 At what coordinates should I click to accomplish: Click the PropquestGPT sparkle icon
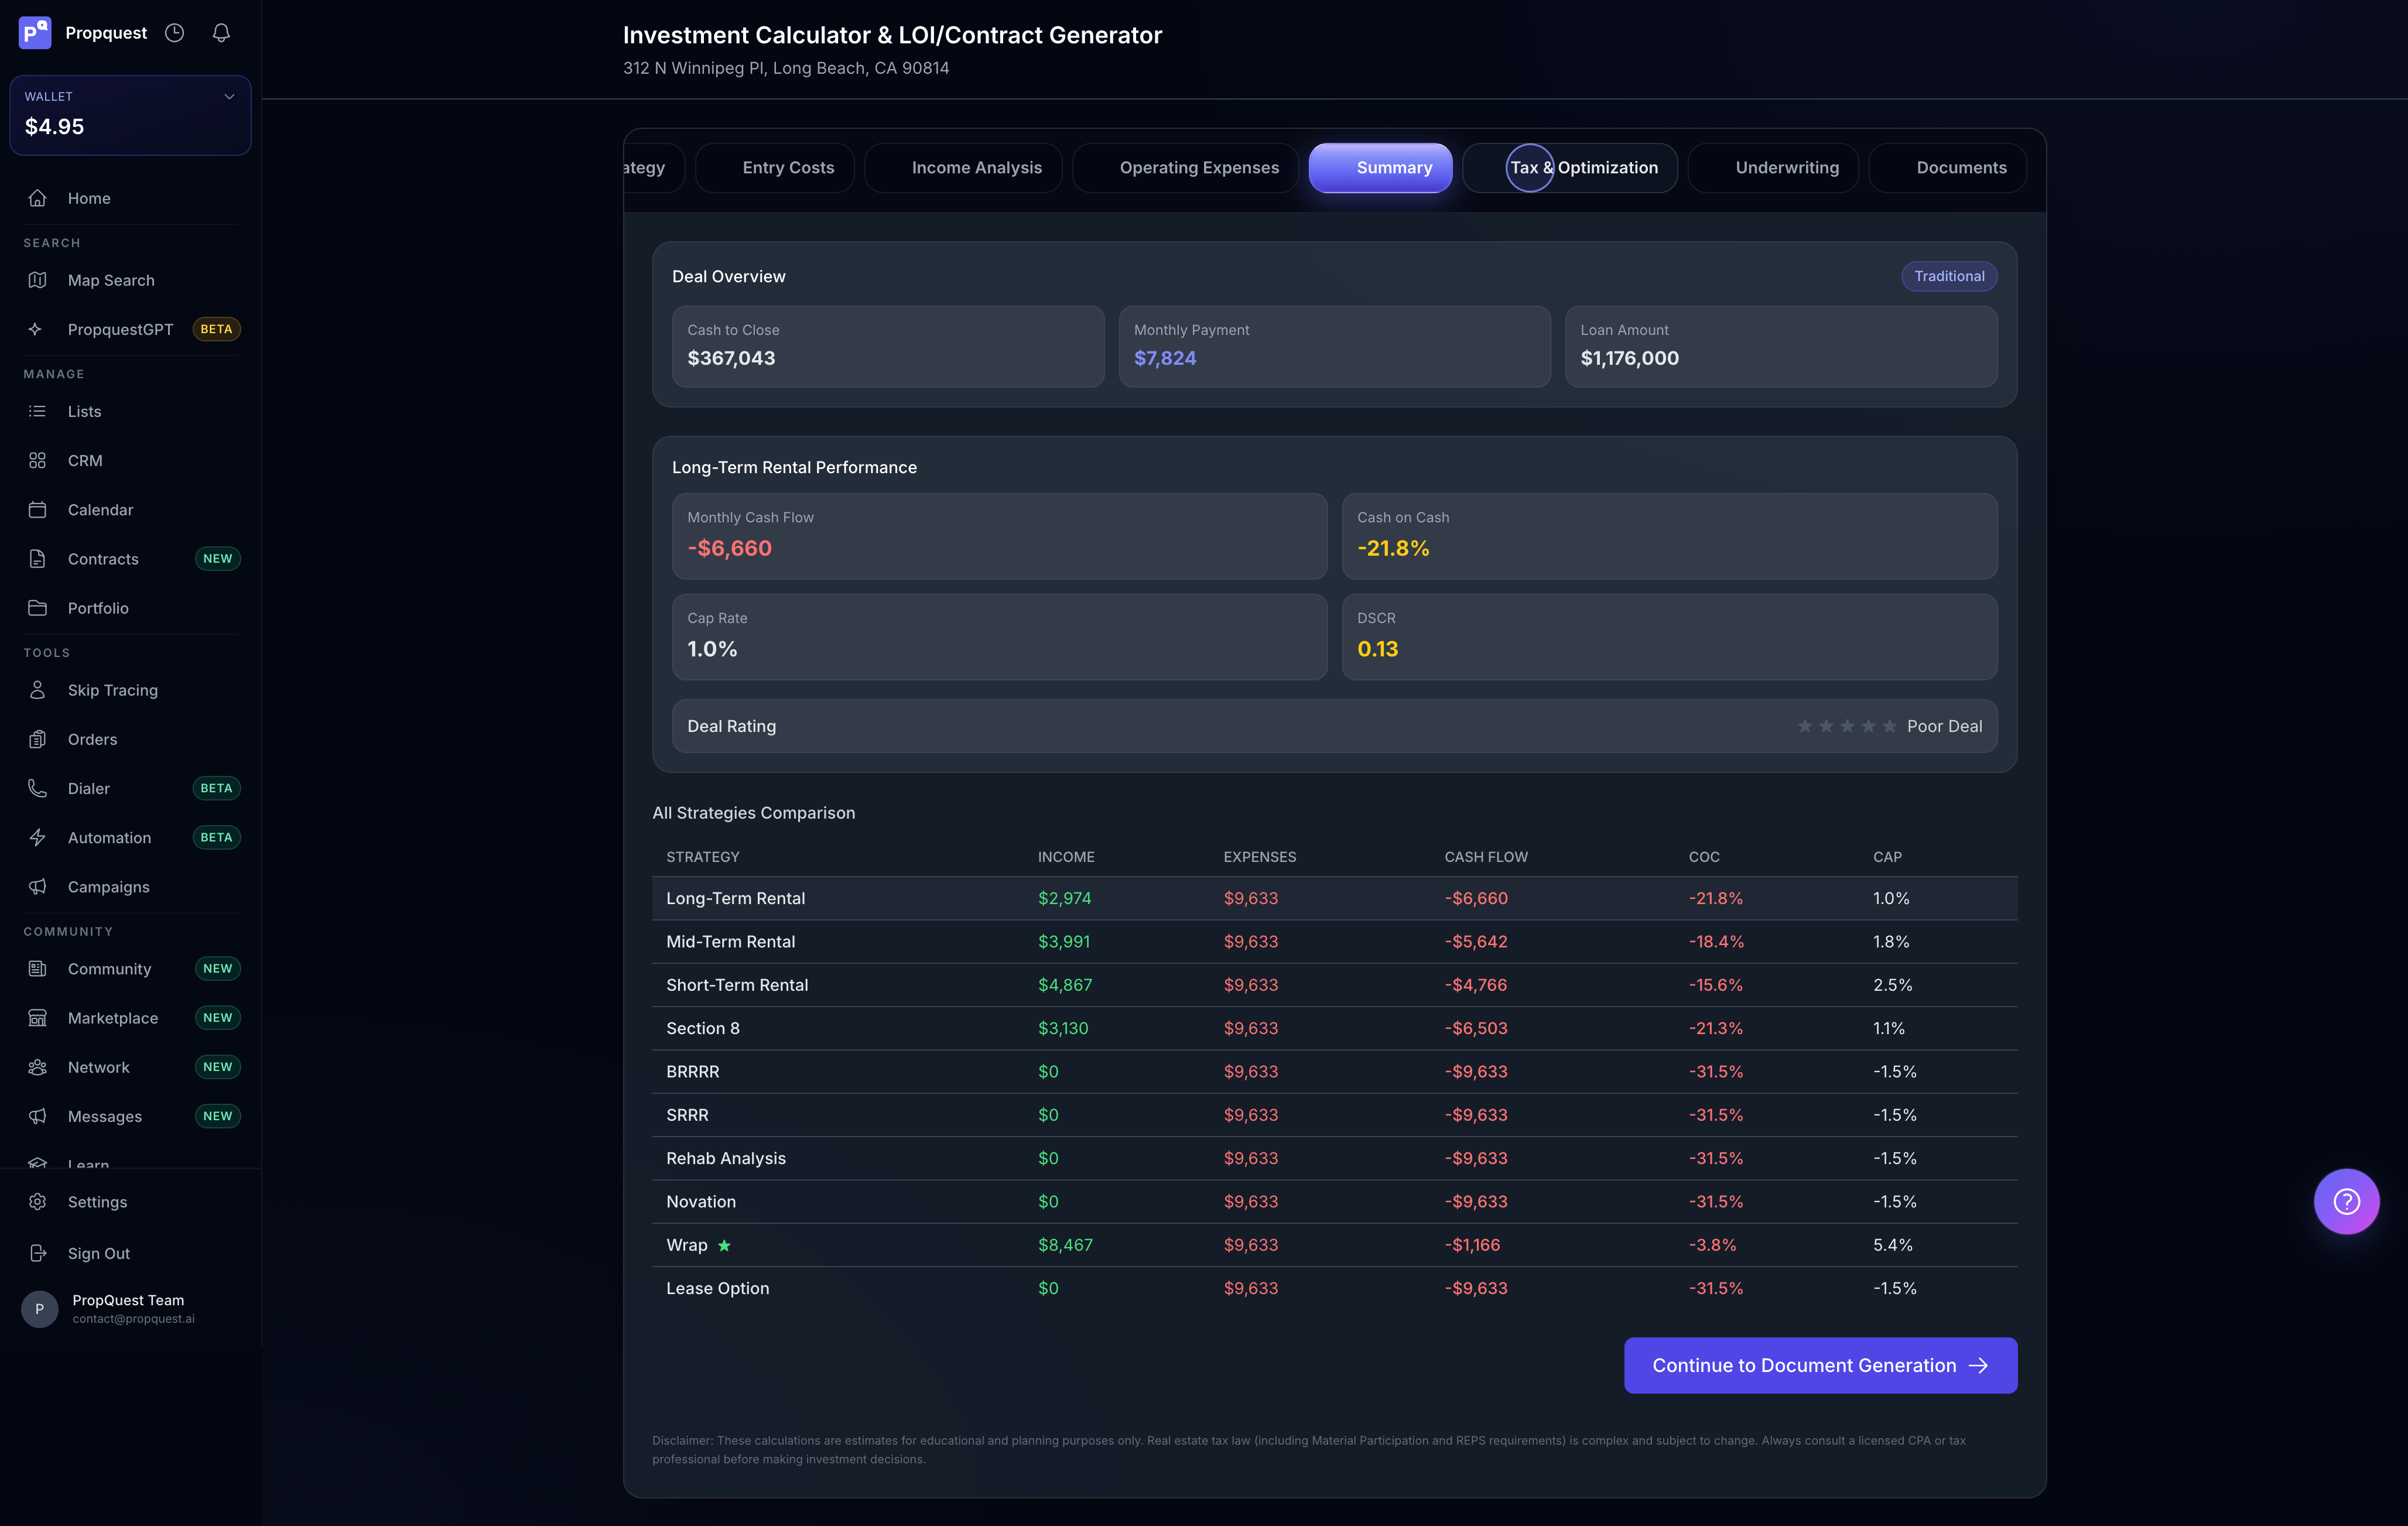pyautogui.click(x=36, y=329)
